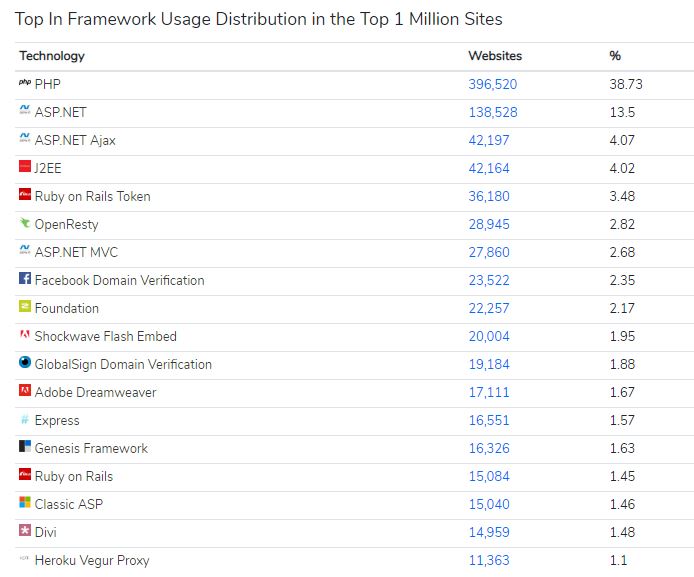694x577 pixels.
Task: Click the Divi icon
Action: click(25, 532)
